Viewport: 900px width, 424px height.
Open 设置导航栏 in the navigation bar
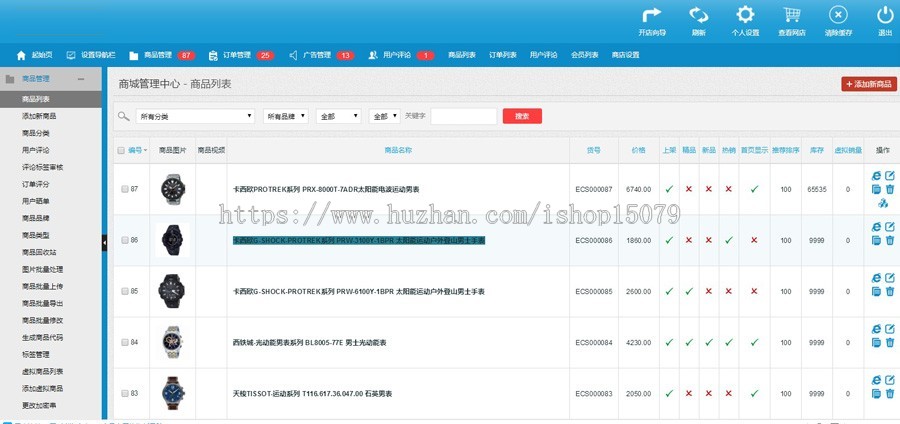[x=91, y=55]
